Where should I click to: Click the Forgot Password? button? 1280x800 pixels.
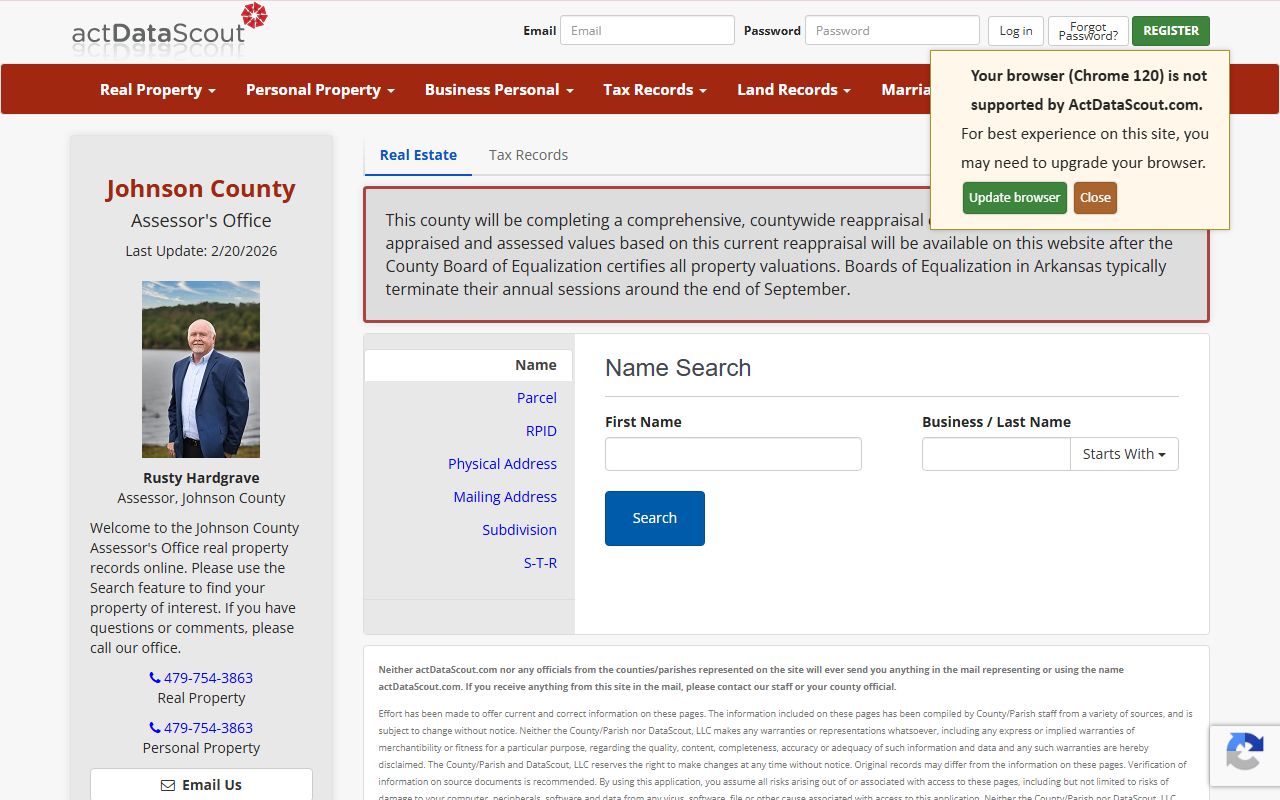coord(1088,31)
